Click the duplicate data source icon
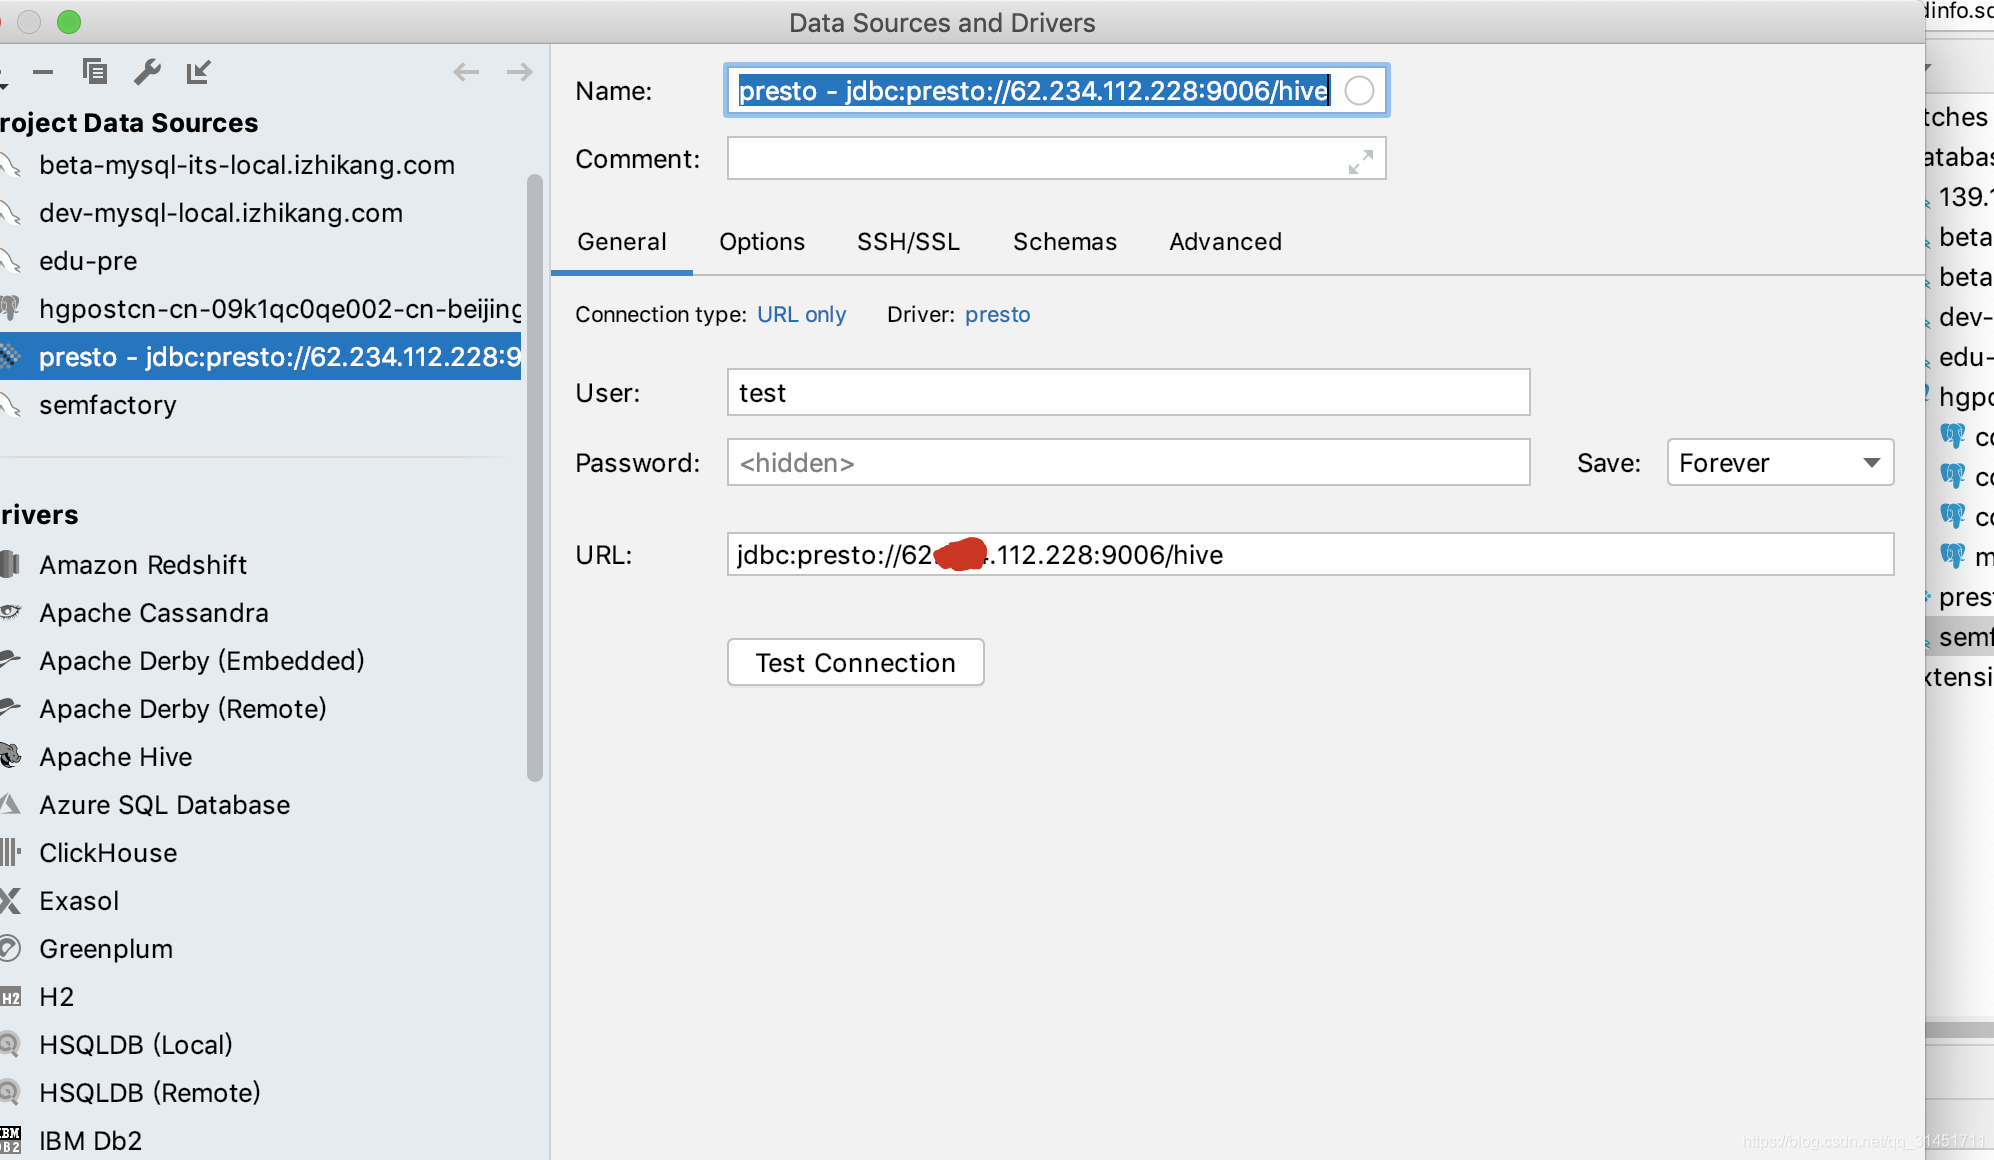The width and height of the screenshot is (1994, 1160). 95,72
